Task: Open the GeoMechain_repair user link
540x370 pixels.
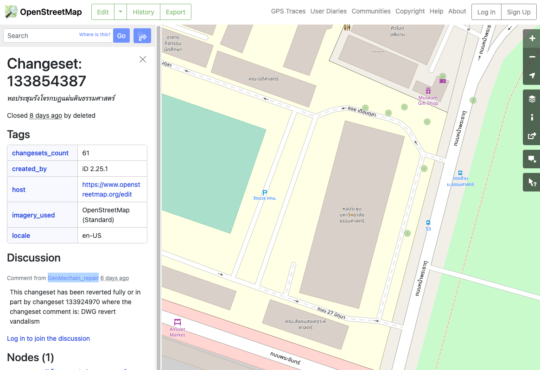Action: [73, 278]
